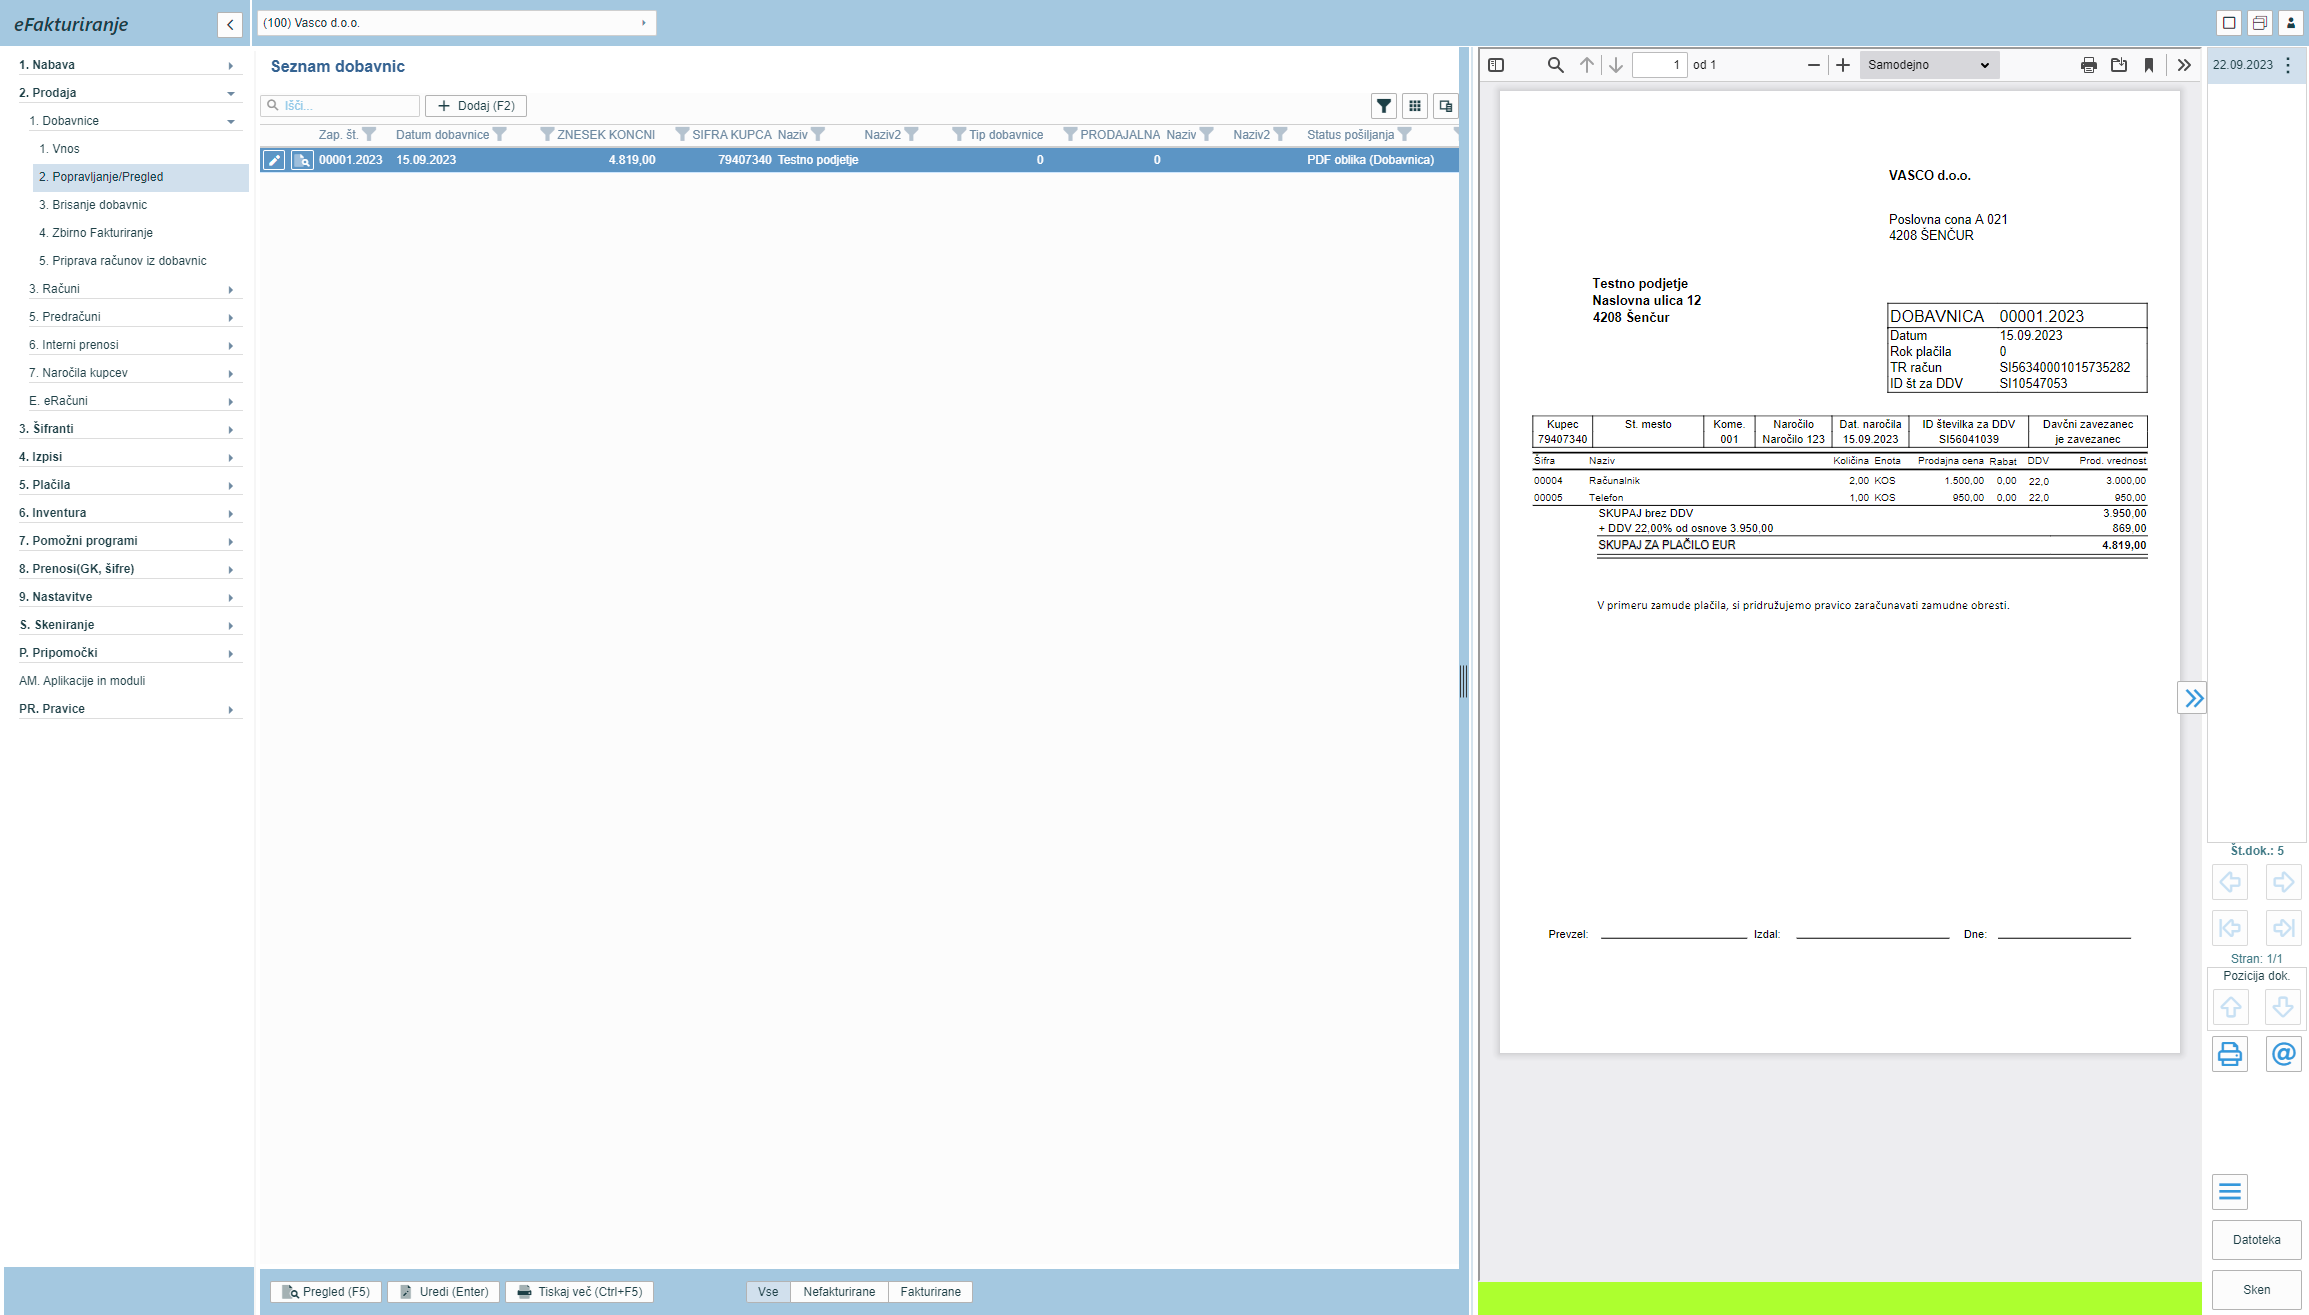Click Uredi (Enter) button
Image resolution: width=2309 pixels, height=1315 pixels.
click(444, 1292)
